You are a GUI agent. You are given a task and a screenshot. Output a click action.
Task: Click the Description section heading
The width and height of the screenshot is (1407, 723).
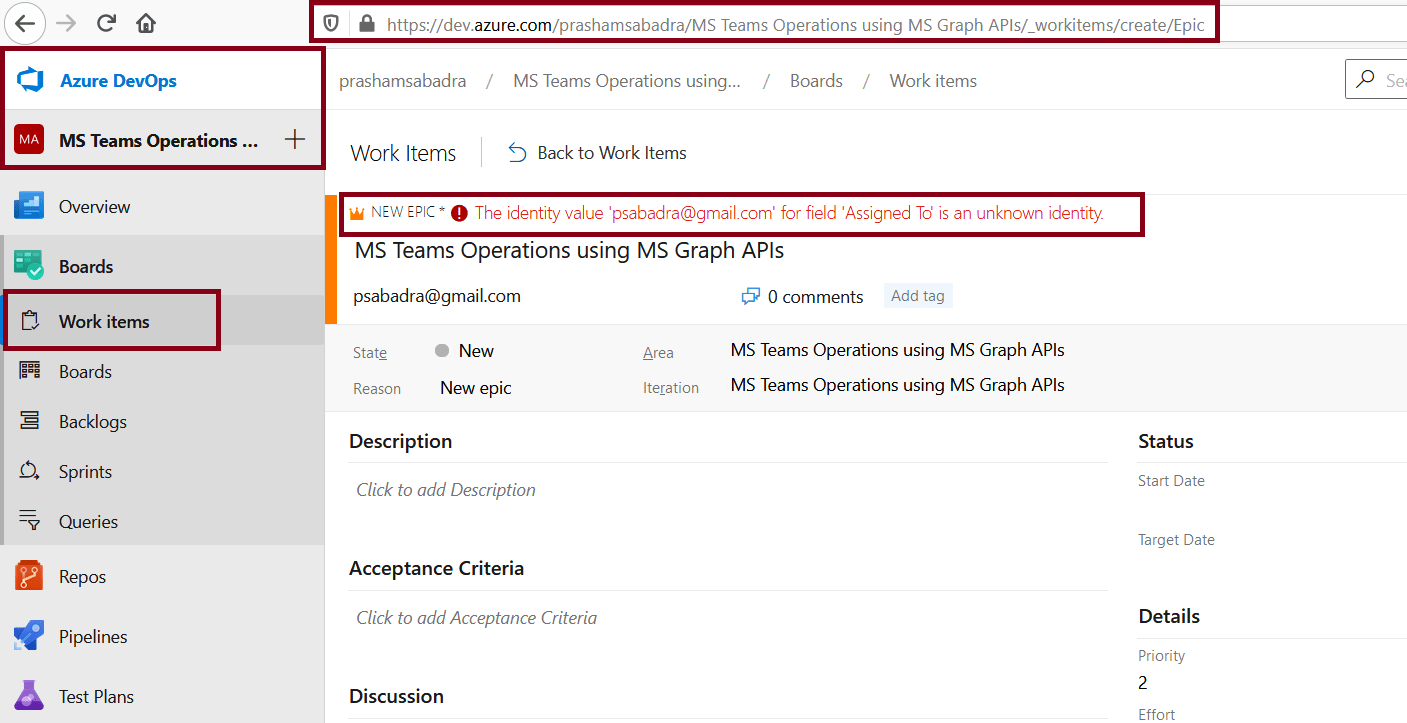pos(400,441)
